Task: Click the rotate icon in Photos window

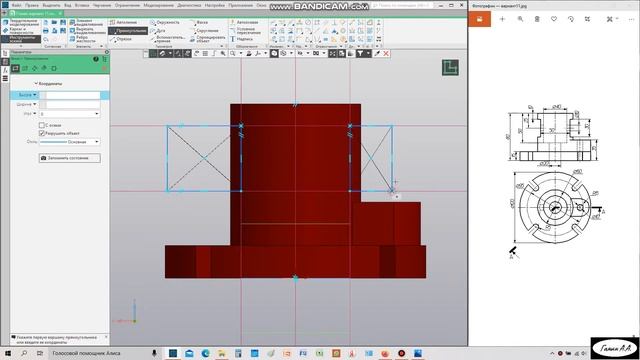Action: coord(571,19)
